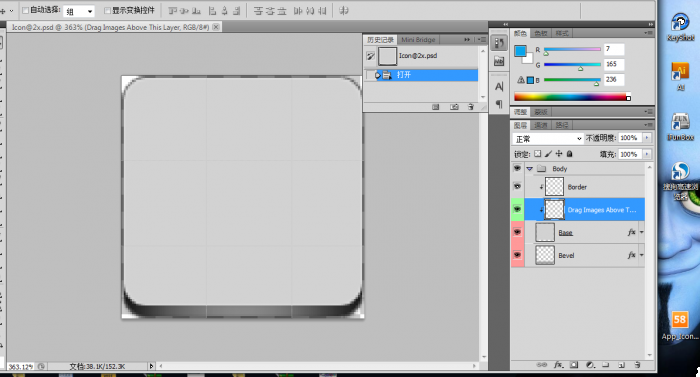Hide the Border layer
Image resolution: width=700 pixels, height=377 pixels.
517,186
